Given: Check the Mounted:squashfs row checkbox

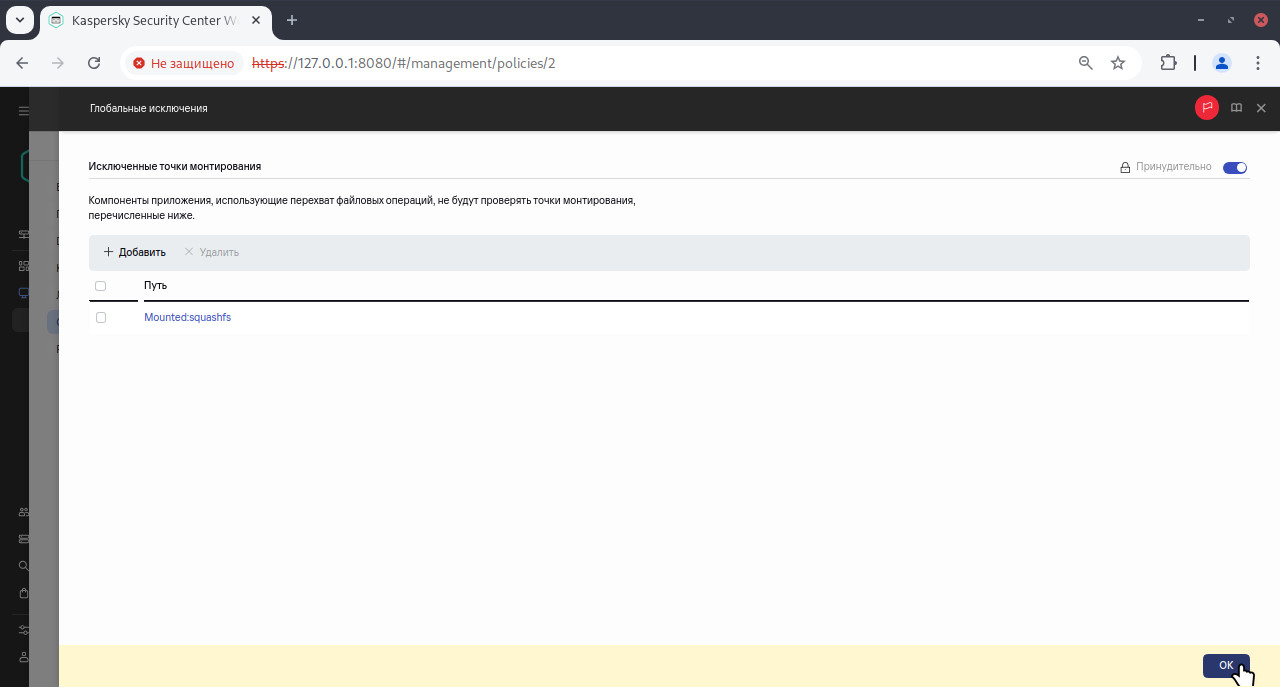Looking at the screenshot, I should point(100,317).
